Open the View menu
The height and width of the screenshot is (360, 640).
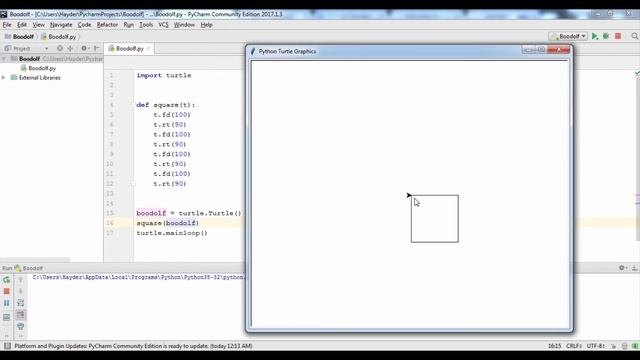point(38,25)
